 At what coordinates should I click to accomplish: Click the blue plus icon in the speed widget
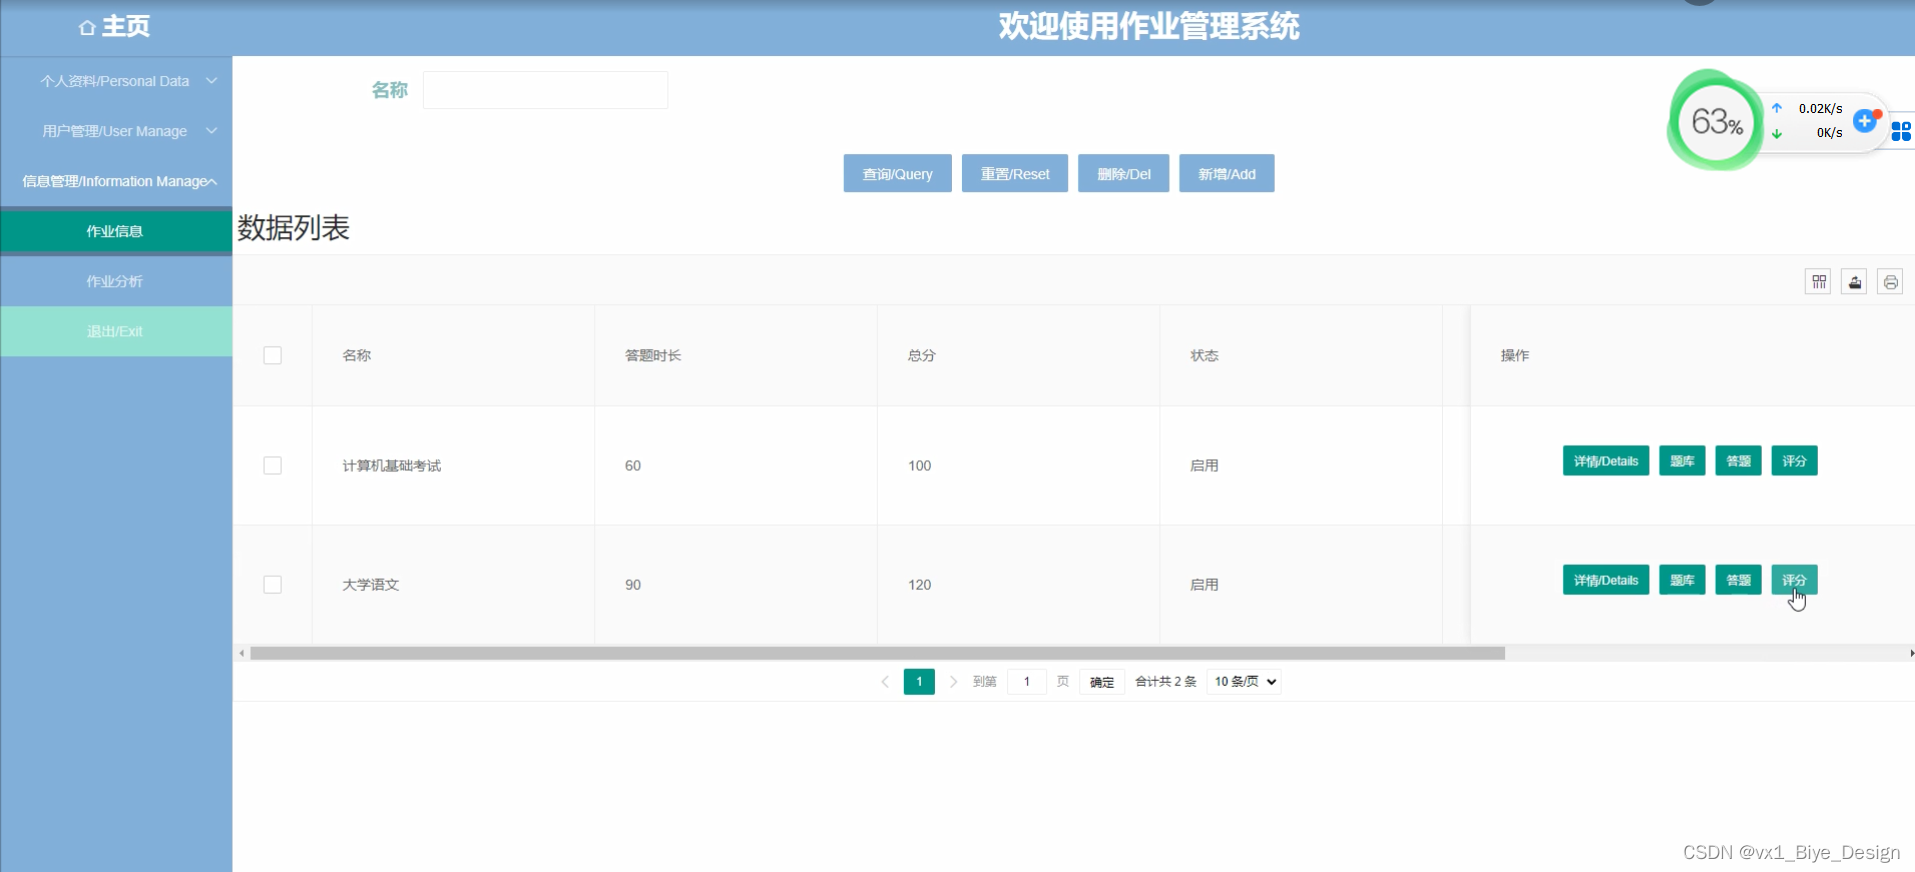point(1864,121)
